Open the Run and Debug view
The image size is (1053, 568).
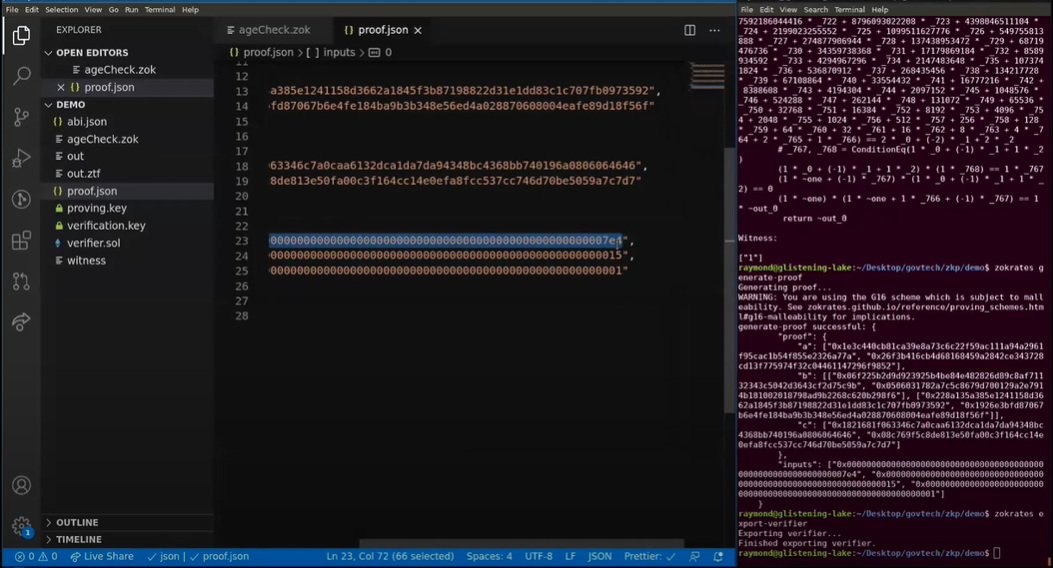[21, 158]
